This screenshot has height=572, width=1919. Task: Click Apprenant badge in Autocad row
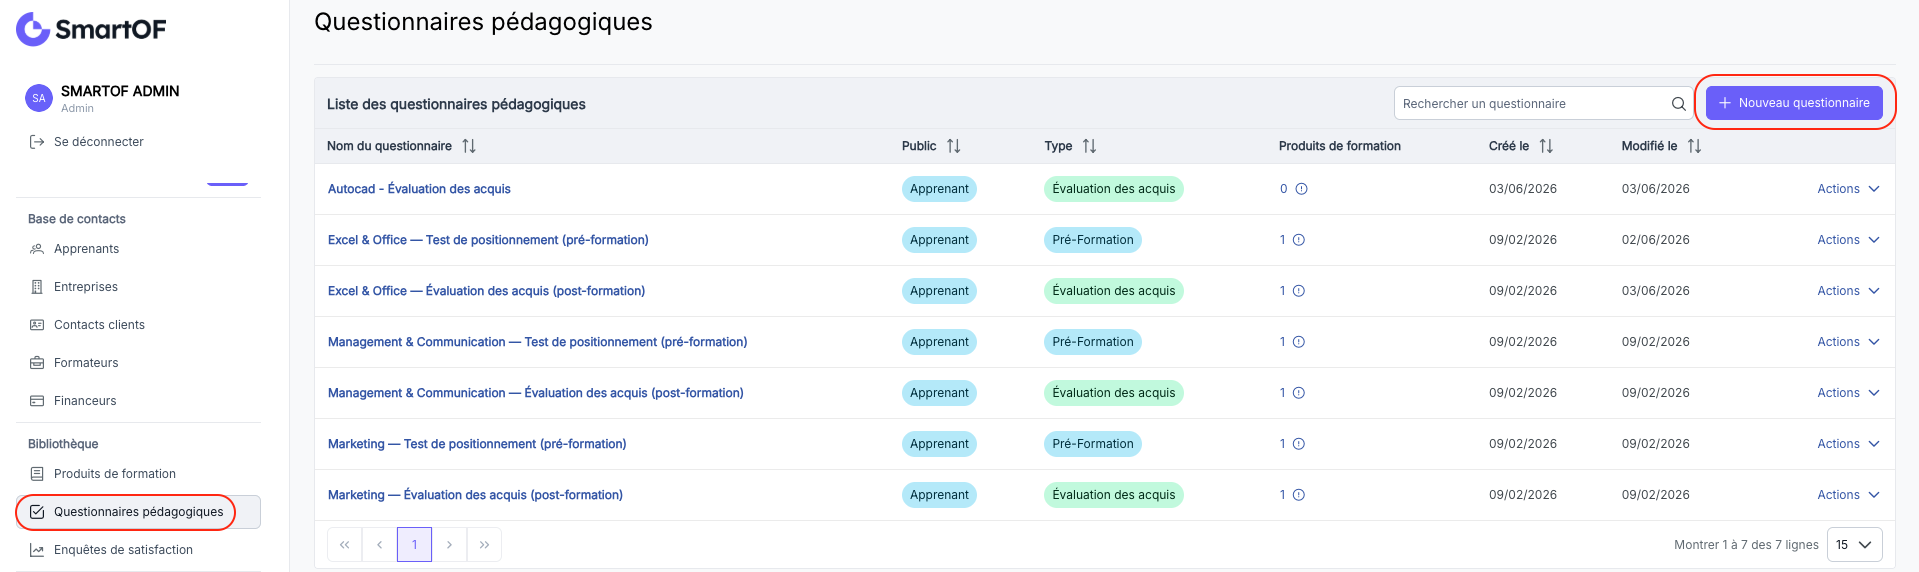(x=939, y=189)
